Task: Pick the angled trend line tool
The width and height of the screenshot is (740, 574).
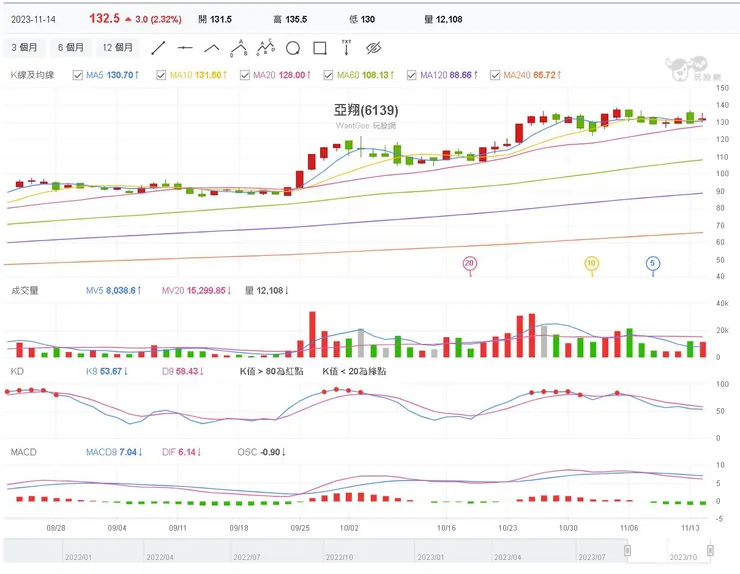Action: (x=212, y=47)
